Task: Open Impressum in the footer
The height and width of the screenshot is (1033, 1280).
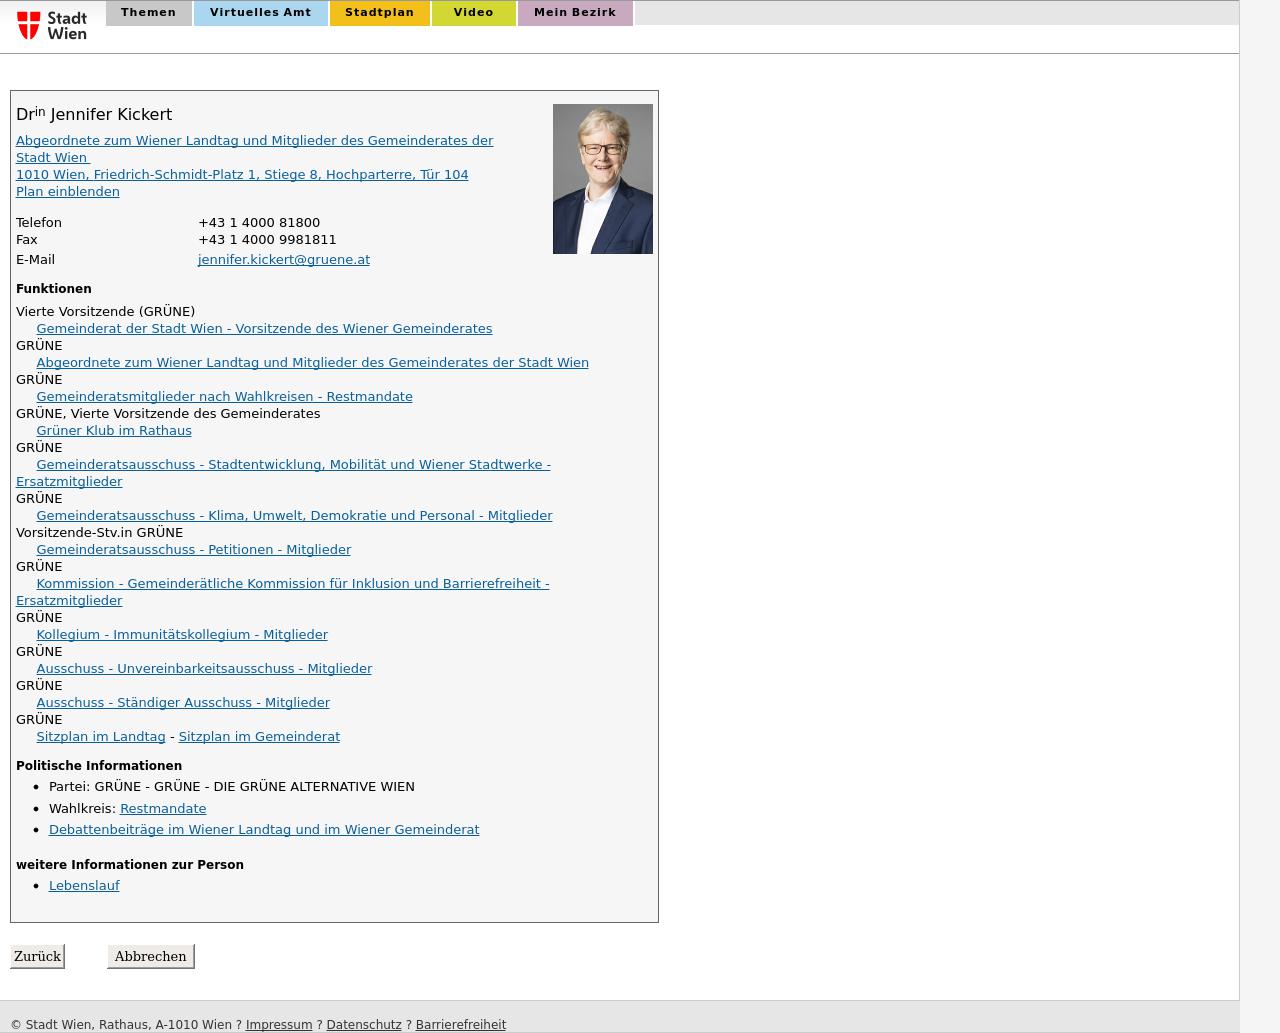Action: coord(278,1025)
